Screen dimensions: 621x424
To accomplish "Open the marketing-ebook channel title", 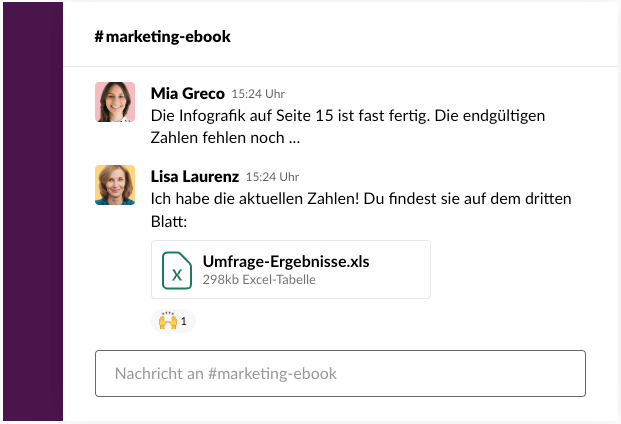I will (168, 37).
